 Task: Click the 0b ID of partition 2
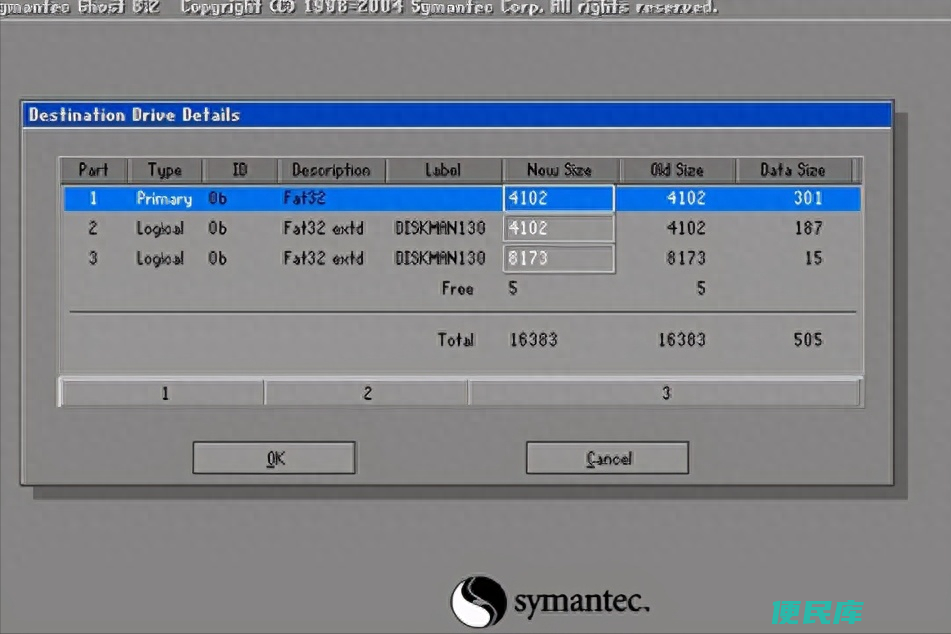tap(217, 228)
